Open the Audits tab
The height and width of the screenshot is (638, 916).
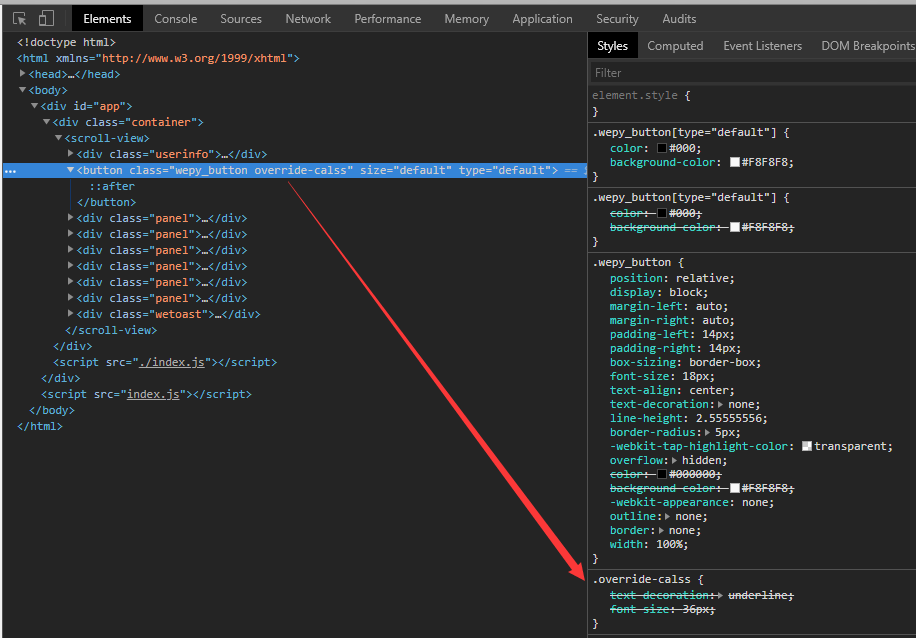click(679, 18)
